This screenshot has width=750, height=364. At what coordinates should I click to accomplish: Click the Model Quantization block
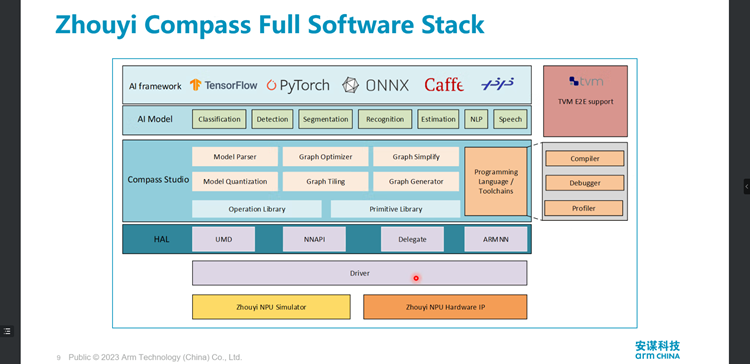pos(235,182)
